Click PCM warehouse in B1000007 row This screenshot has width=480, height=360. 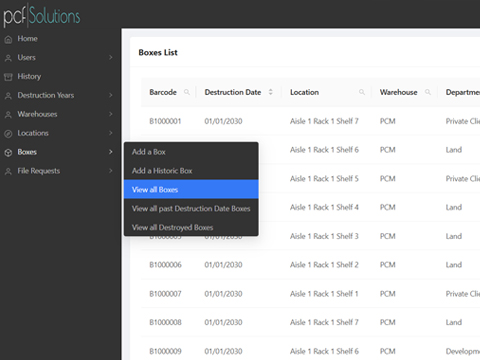[x=388, y=294]
